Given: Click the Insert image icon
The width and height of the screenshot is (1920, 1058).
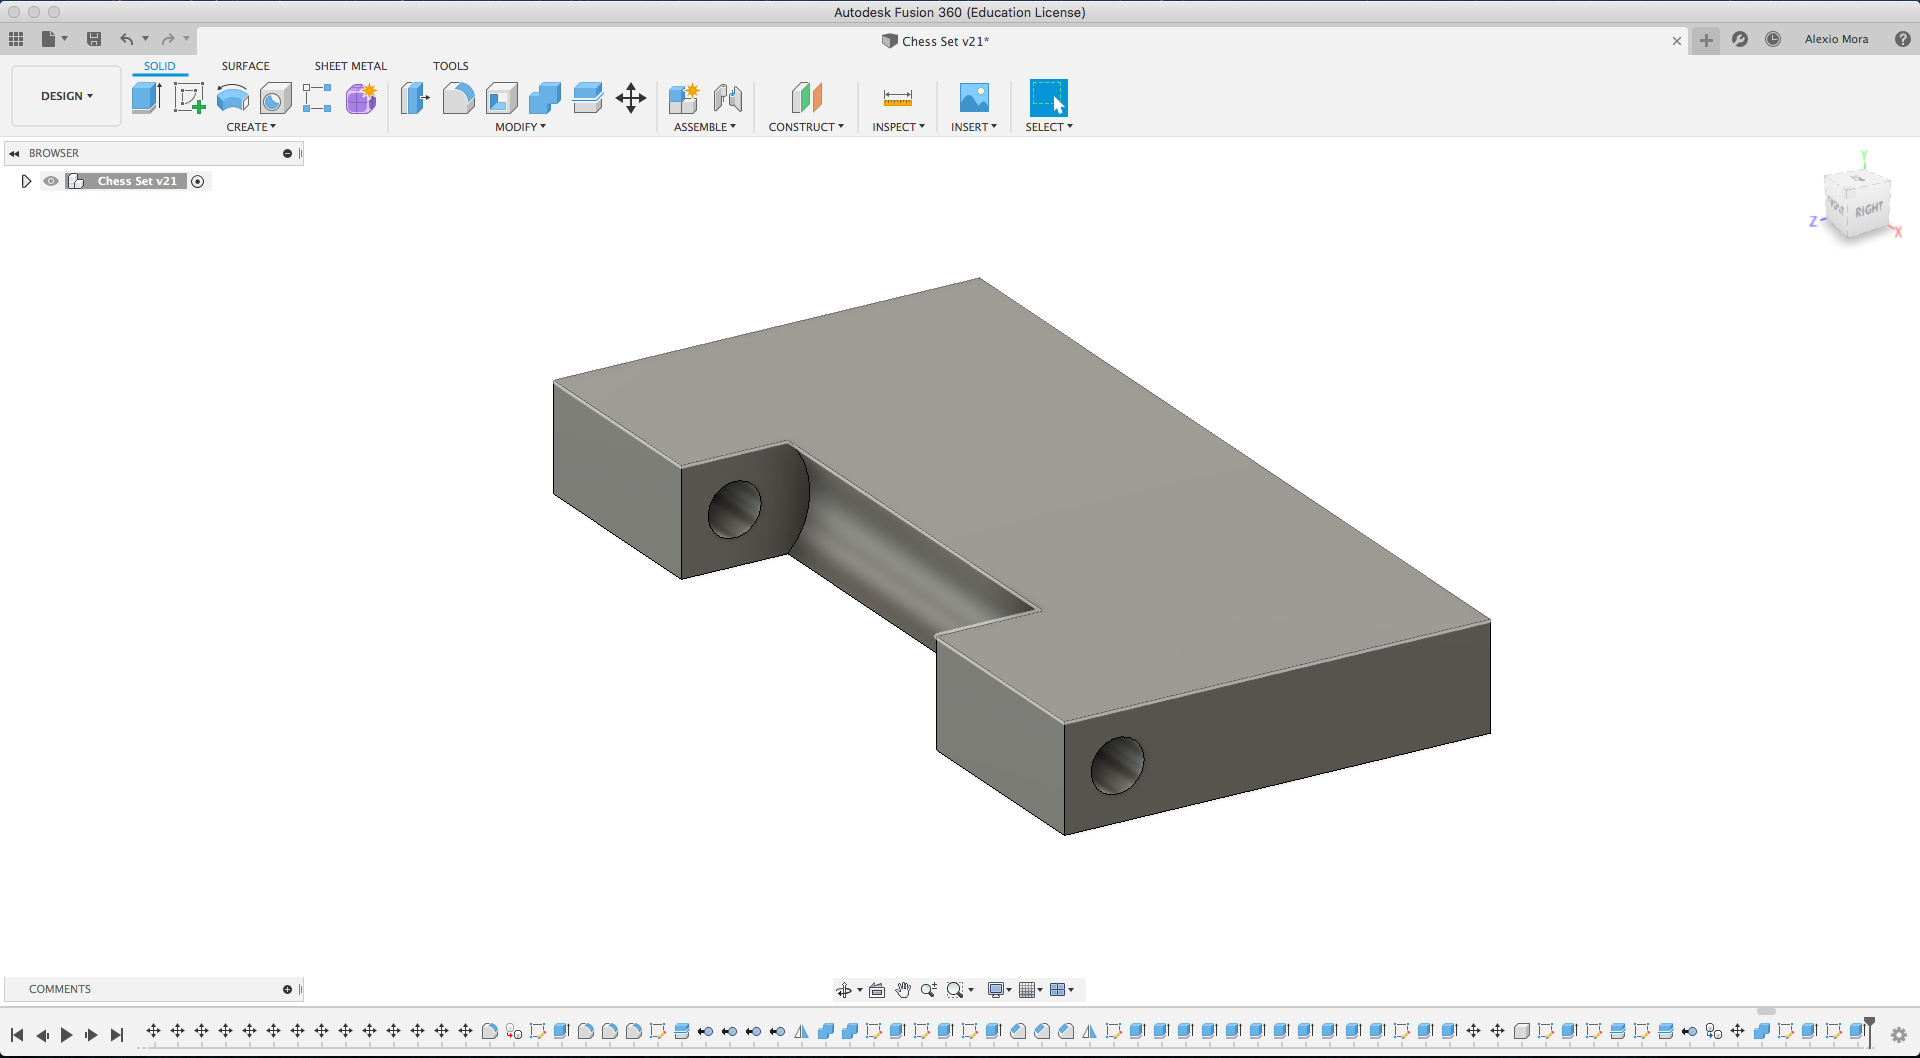Looking at the screenshot, I should pyautogui.click(x=974, y=98).
